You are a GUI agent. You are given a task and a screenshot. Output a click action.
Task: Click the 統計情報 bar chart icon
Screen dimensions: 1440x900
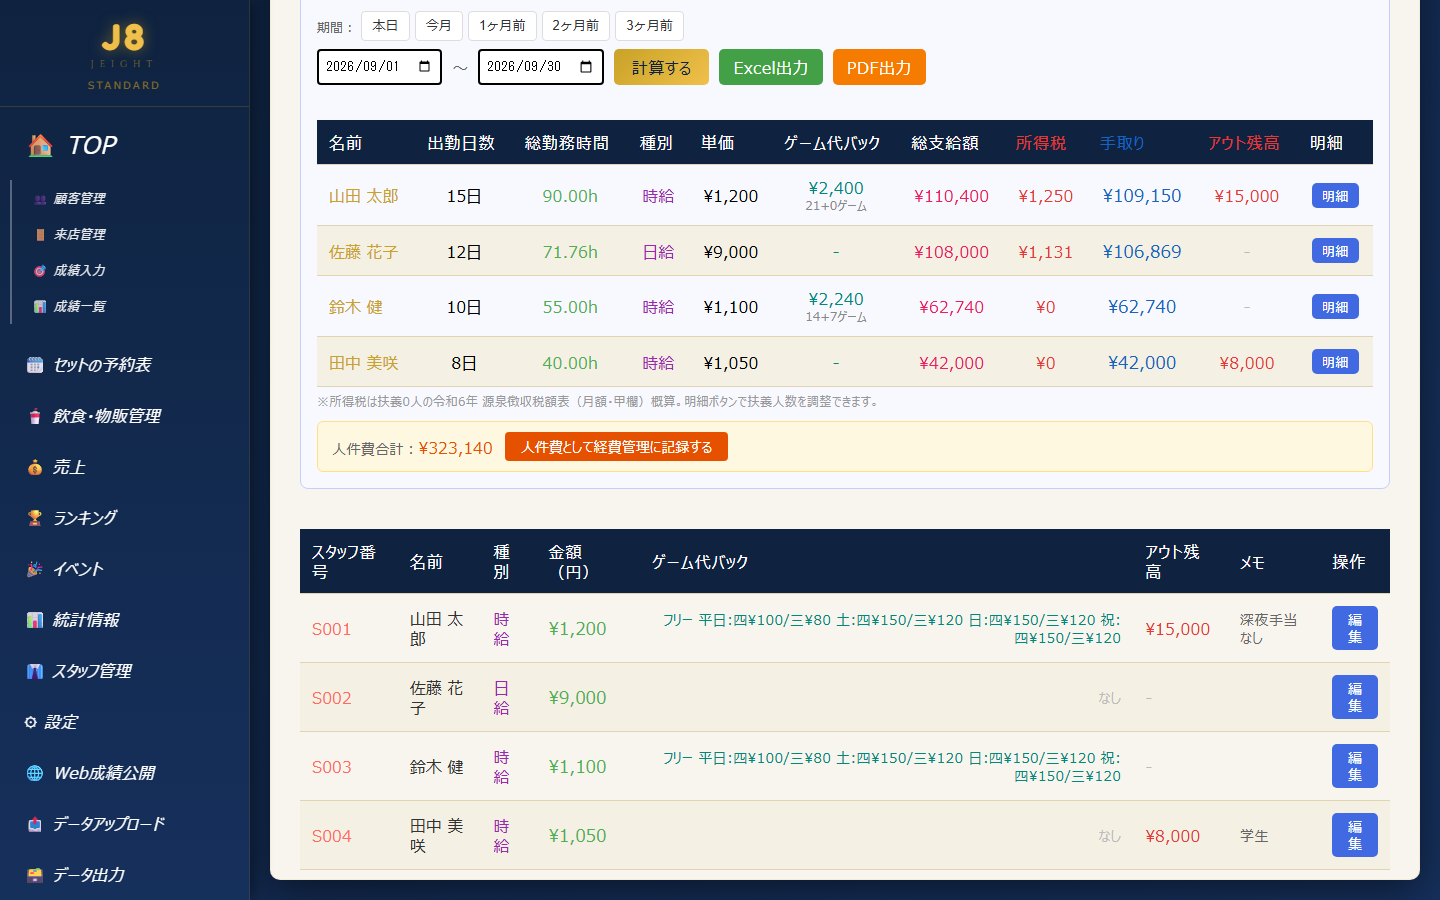point(35,620)
